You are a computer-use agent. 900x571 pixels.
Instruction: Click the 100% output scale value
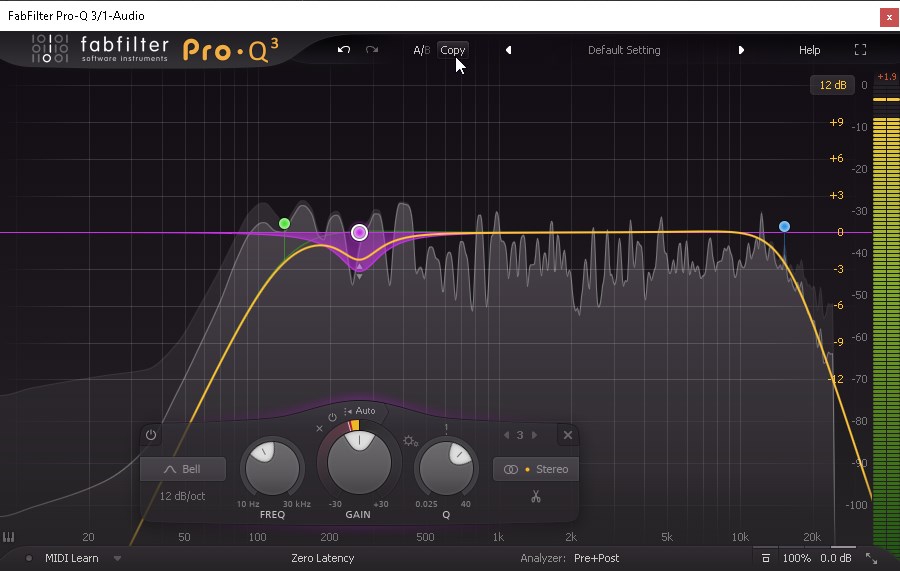click(x=796, y=558)
